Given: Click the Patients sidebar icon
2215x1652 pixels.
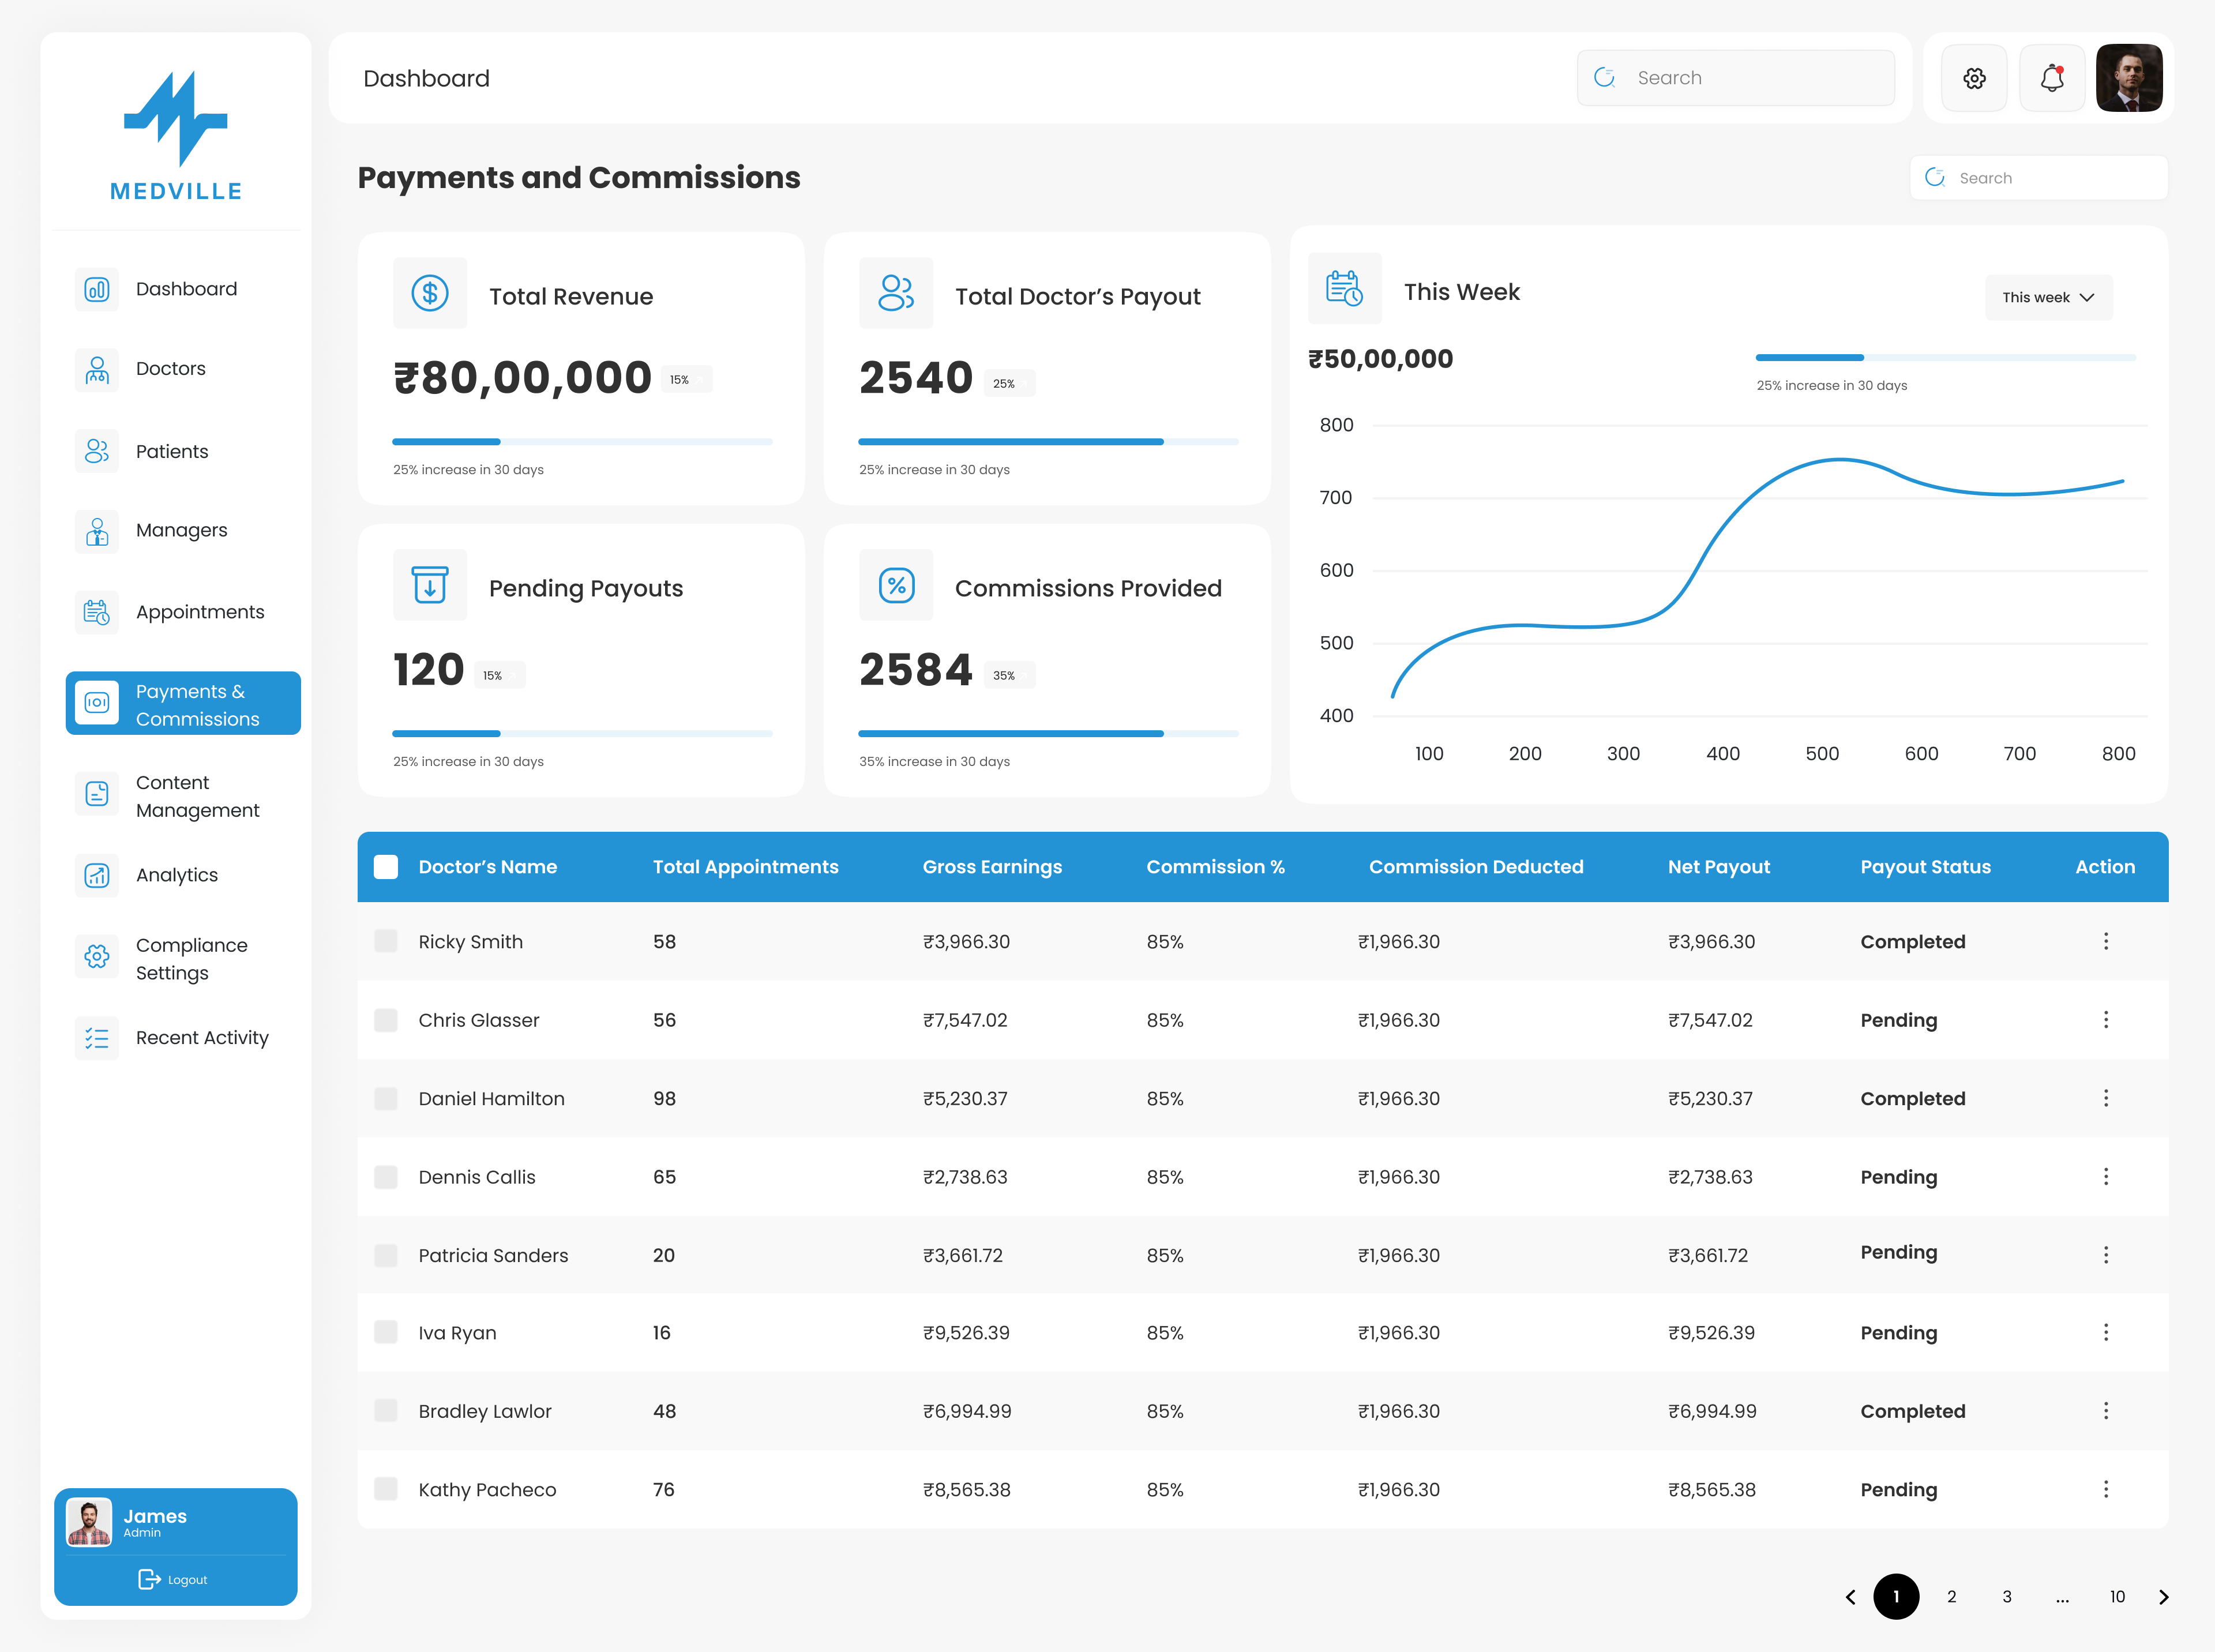Looking at the screenshot, I should pos(97,451).
